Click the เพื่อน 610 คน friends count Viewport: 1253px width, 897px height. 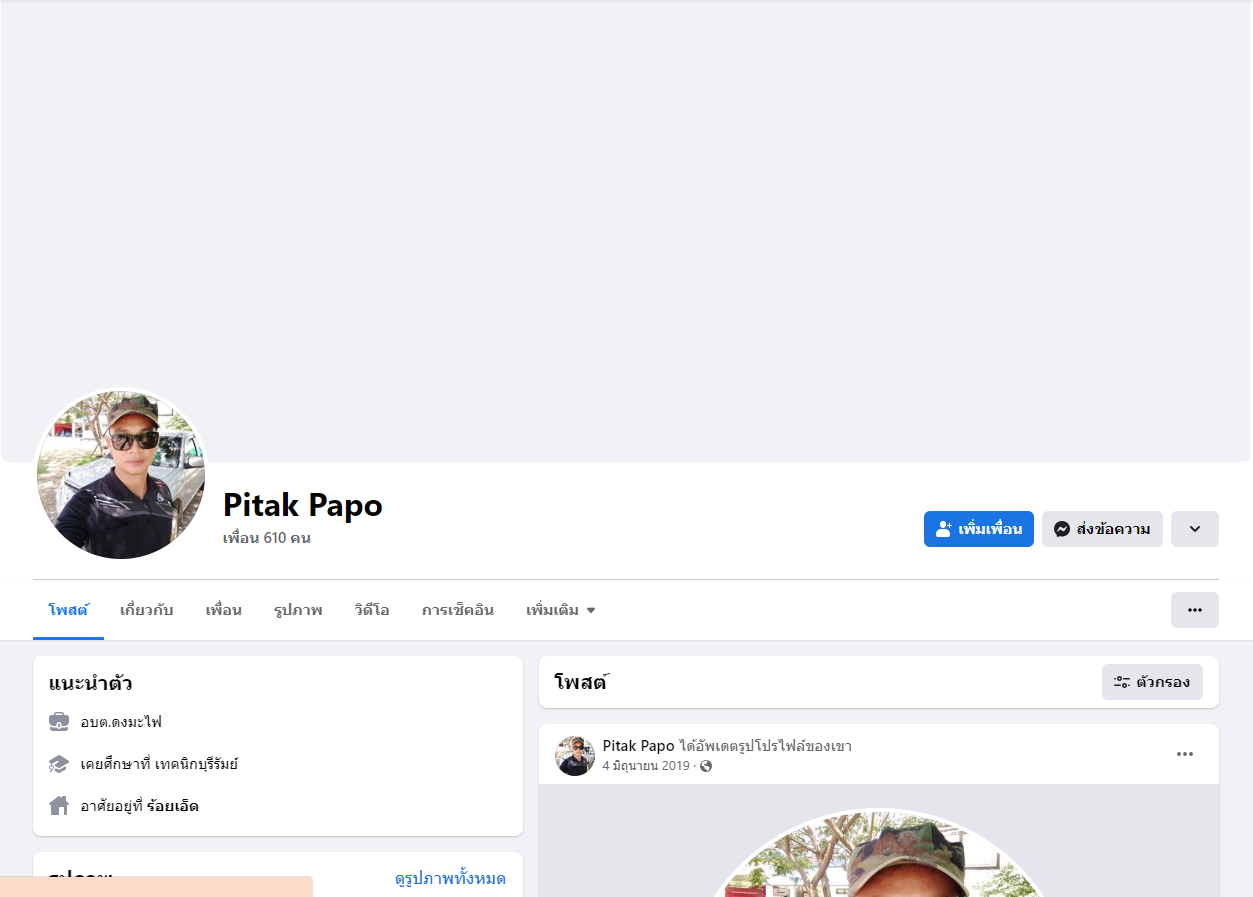pyautogui.click(x=267, y=538)
